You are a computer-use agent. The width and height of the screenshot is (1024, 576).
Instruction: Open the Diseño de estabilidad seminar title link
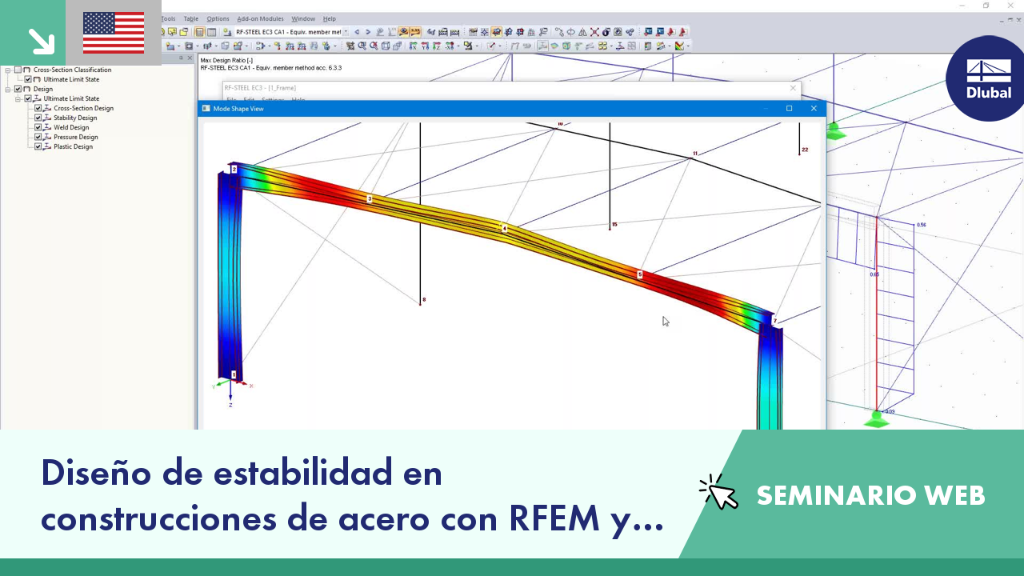click(x=352, y=494)
